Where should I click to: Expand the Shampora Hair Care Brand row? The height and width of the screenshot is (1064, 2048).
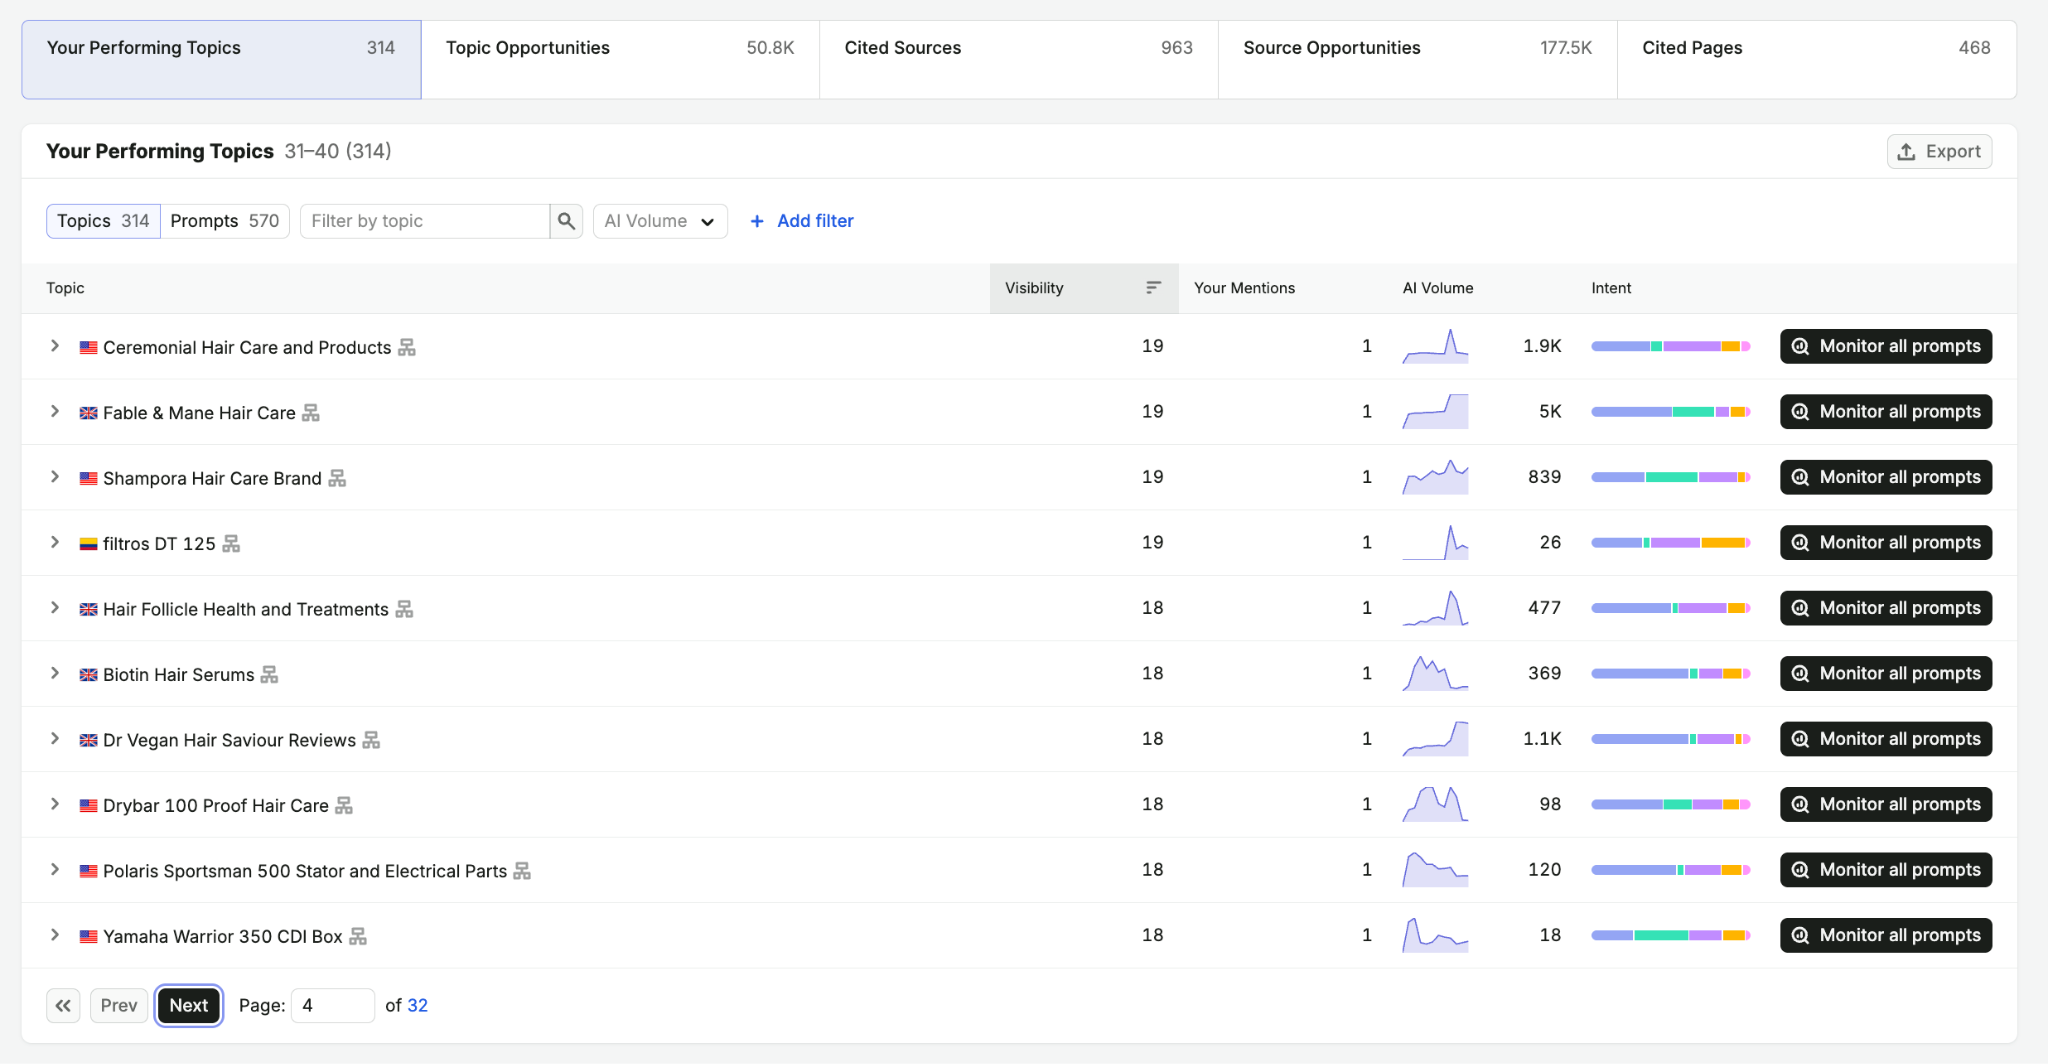click(55, 477)
